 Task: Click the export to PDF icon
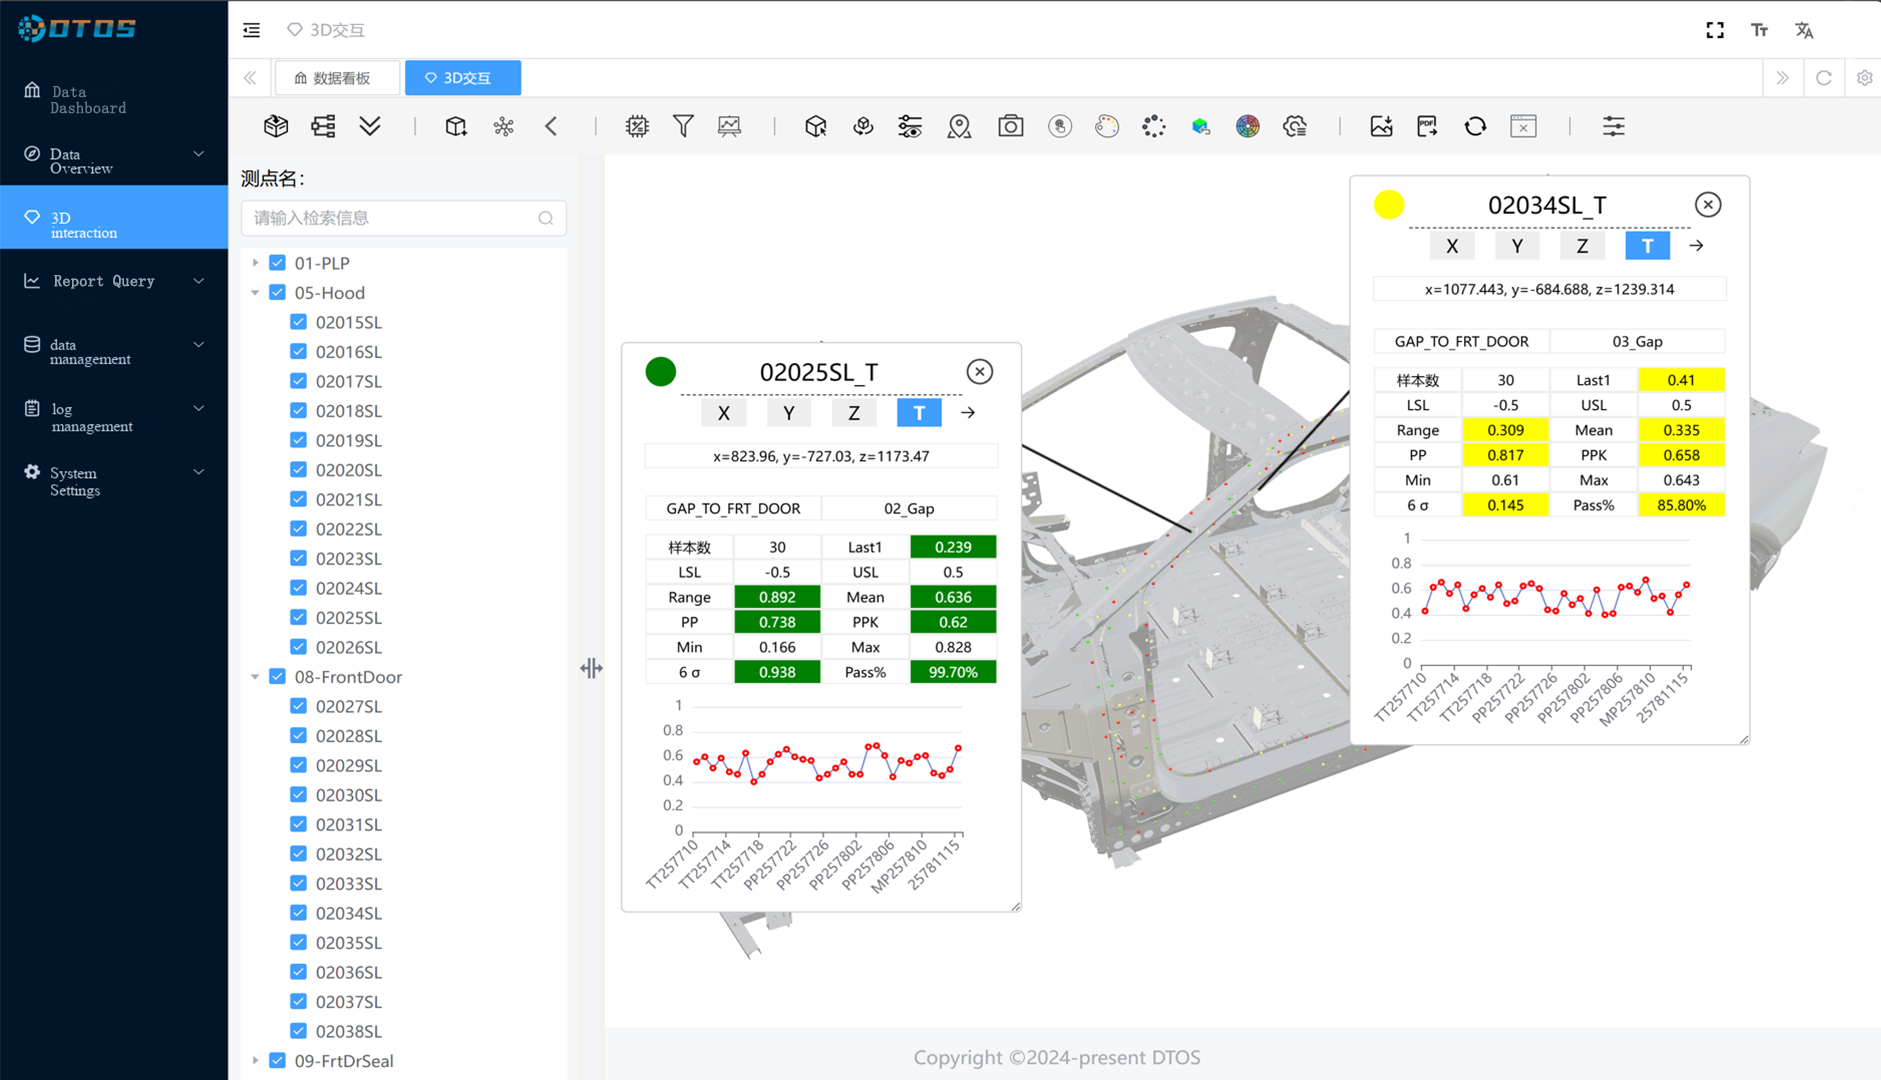click(x=1427, y=126)
